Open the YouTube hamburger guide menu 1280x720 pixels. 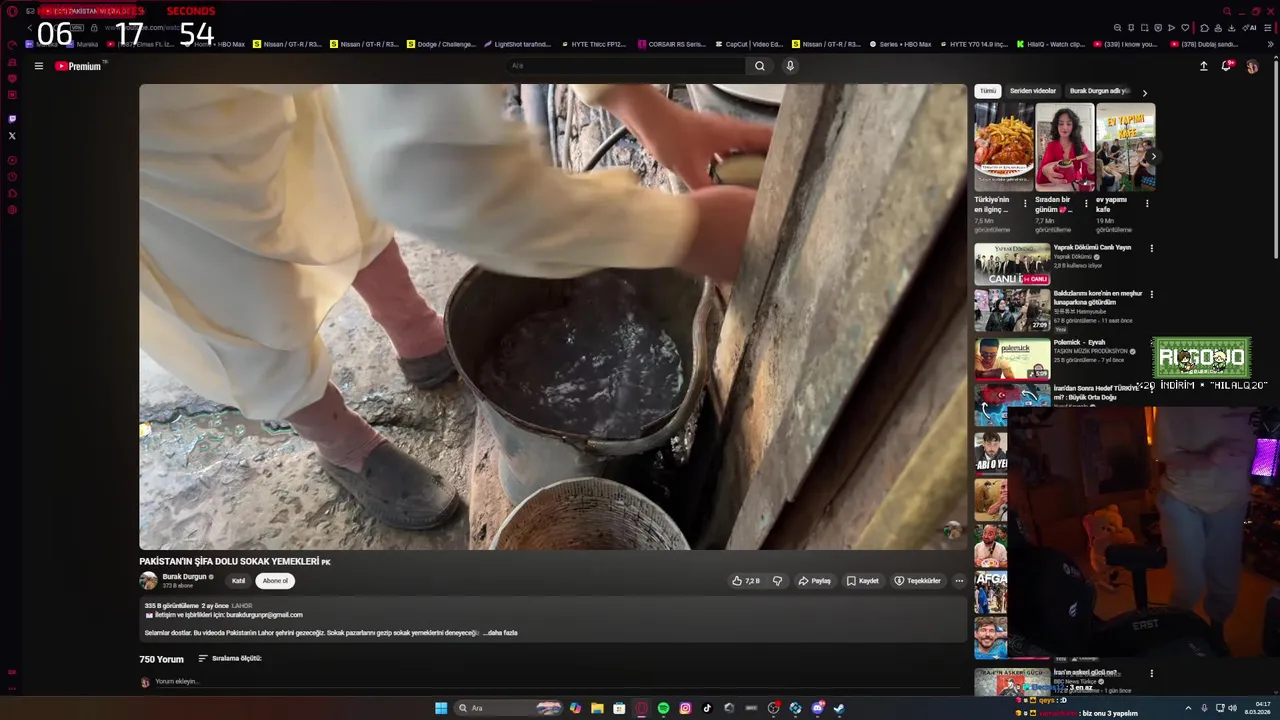pyautogui.click(x=39, y=66)
